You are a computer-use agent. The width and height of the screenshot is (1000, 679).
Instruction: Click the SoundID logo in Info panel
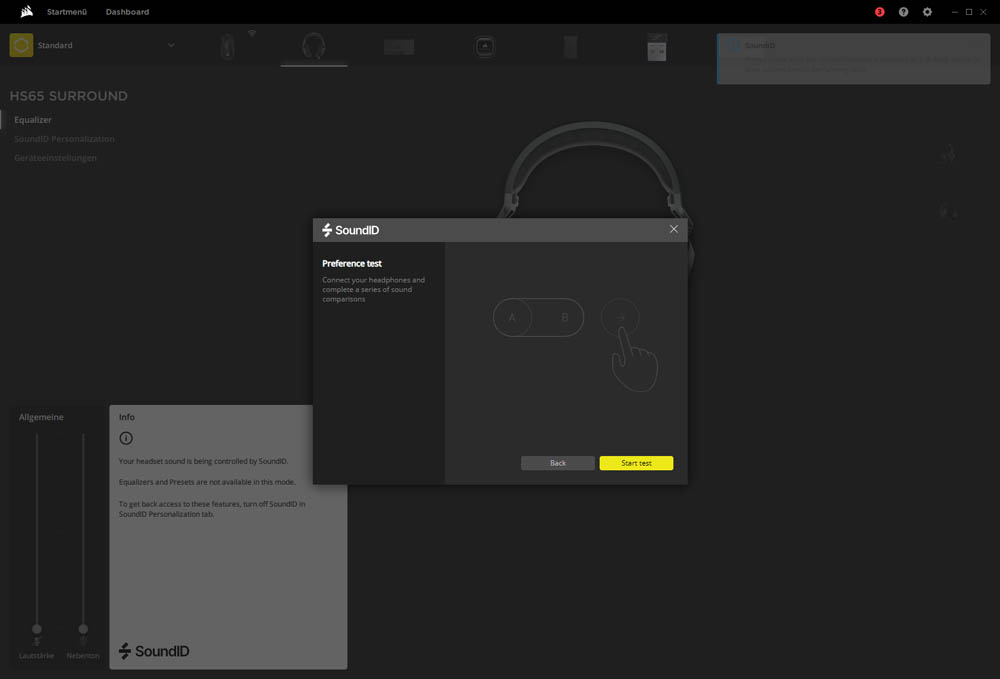[154, 651]
